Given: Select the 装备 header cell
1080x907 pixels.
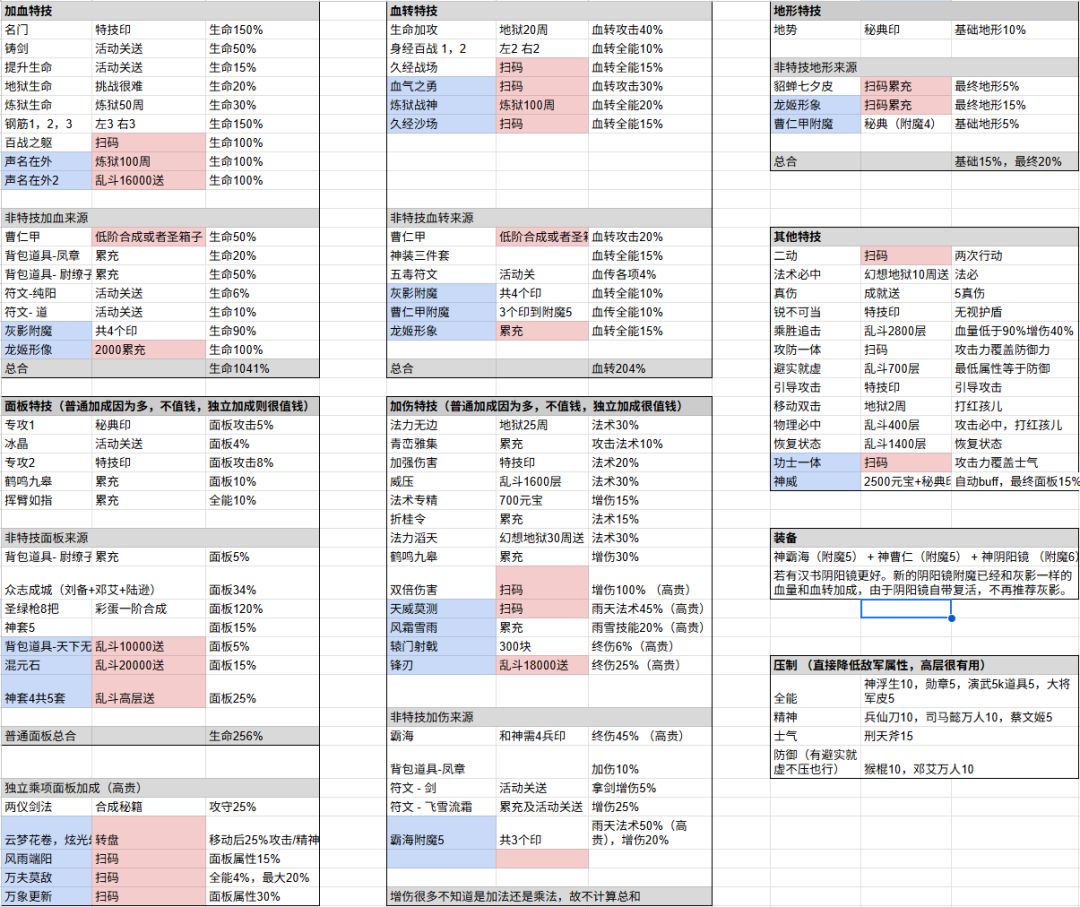Looking at the screenshot, I should coord(924,538).
